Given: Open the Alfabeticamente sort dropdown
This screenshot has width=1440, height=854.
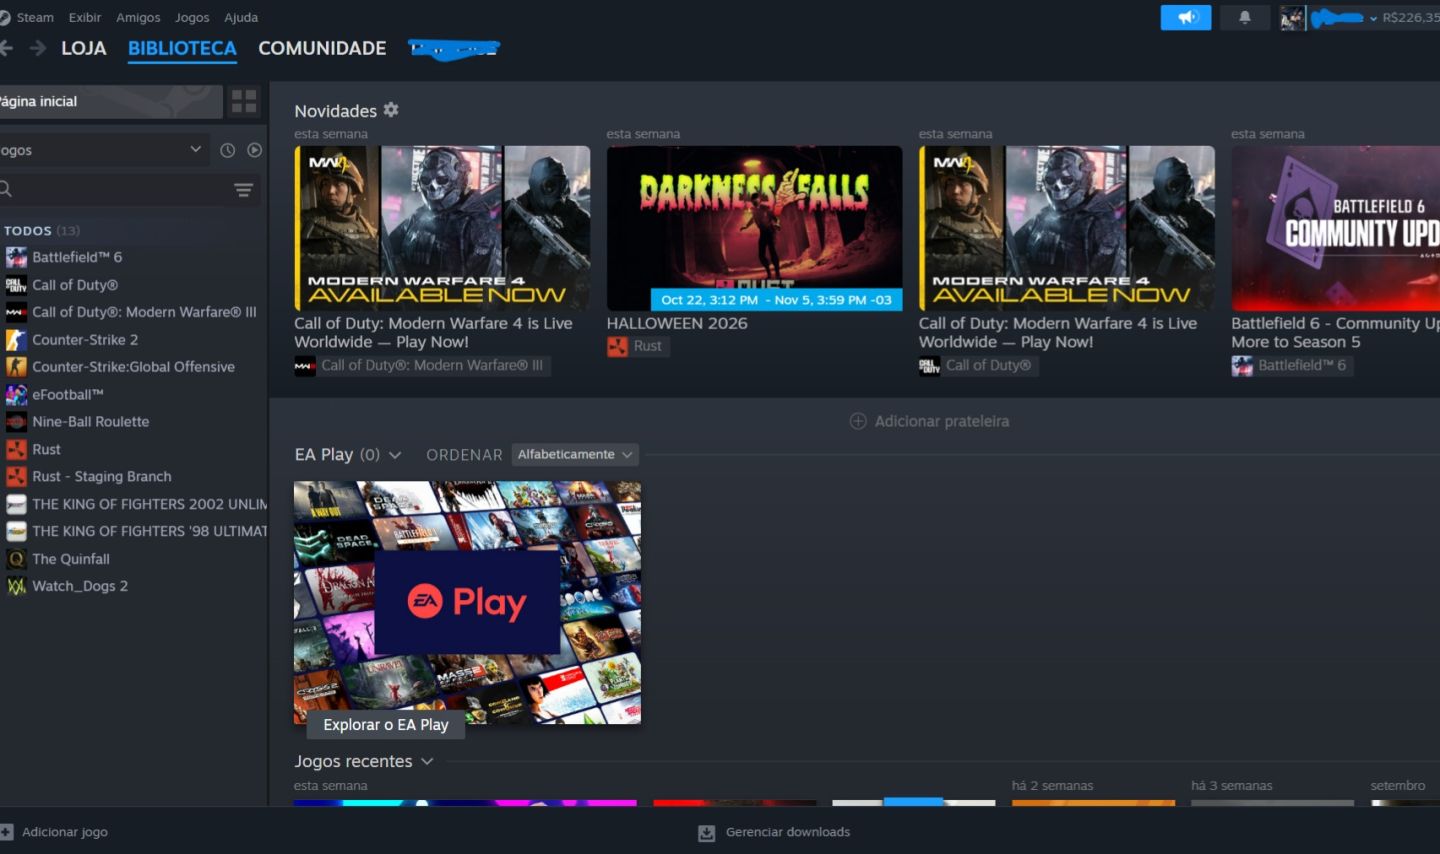Looking at the screenshot, I should click(575, 454).
